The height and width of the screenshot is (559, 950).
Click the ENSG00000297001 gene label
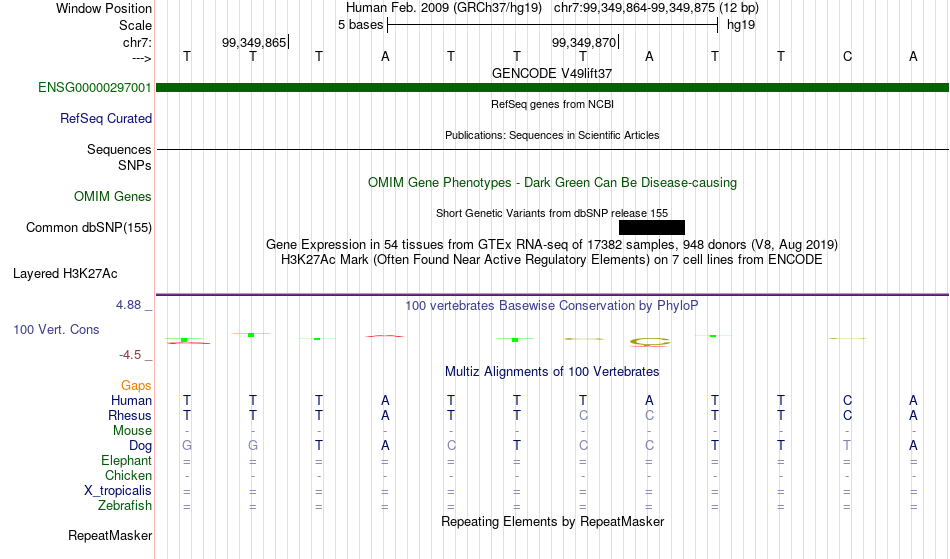95,88
